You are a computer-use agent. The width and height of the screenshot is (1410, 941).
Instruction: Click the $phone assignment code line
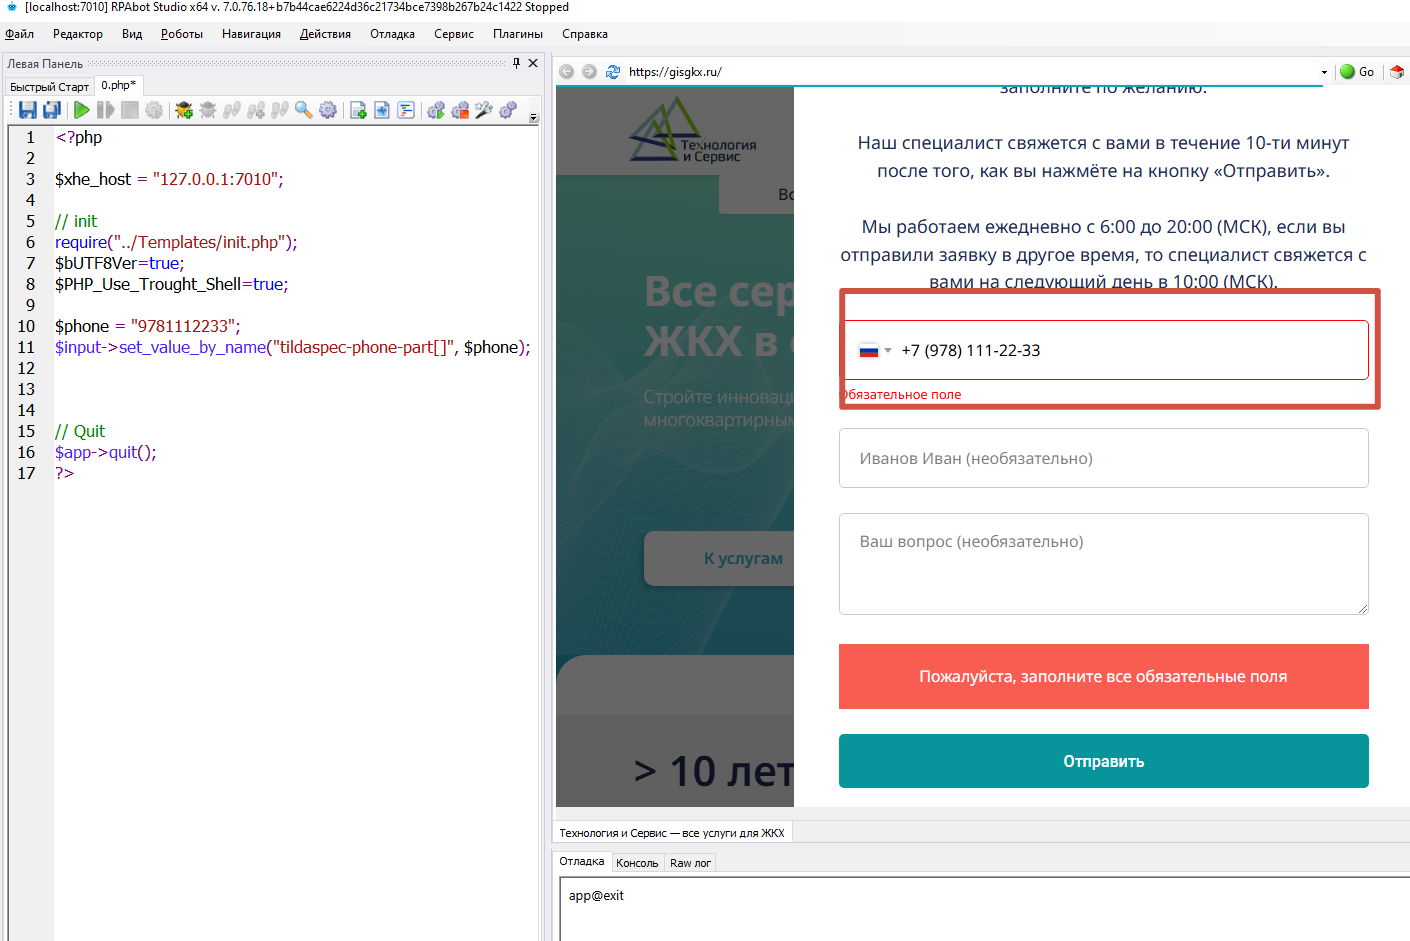pos(148,326)
